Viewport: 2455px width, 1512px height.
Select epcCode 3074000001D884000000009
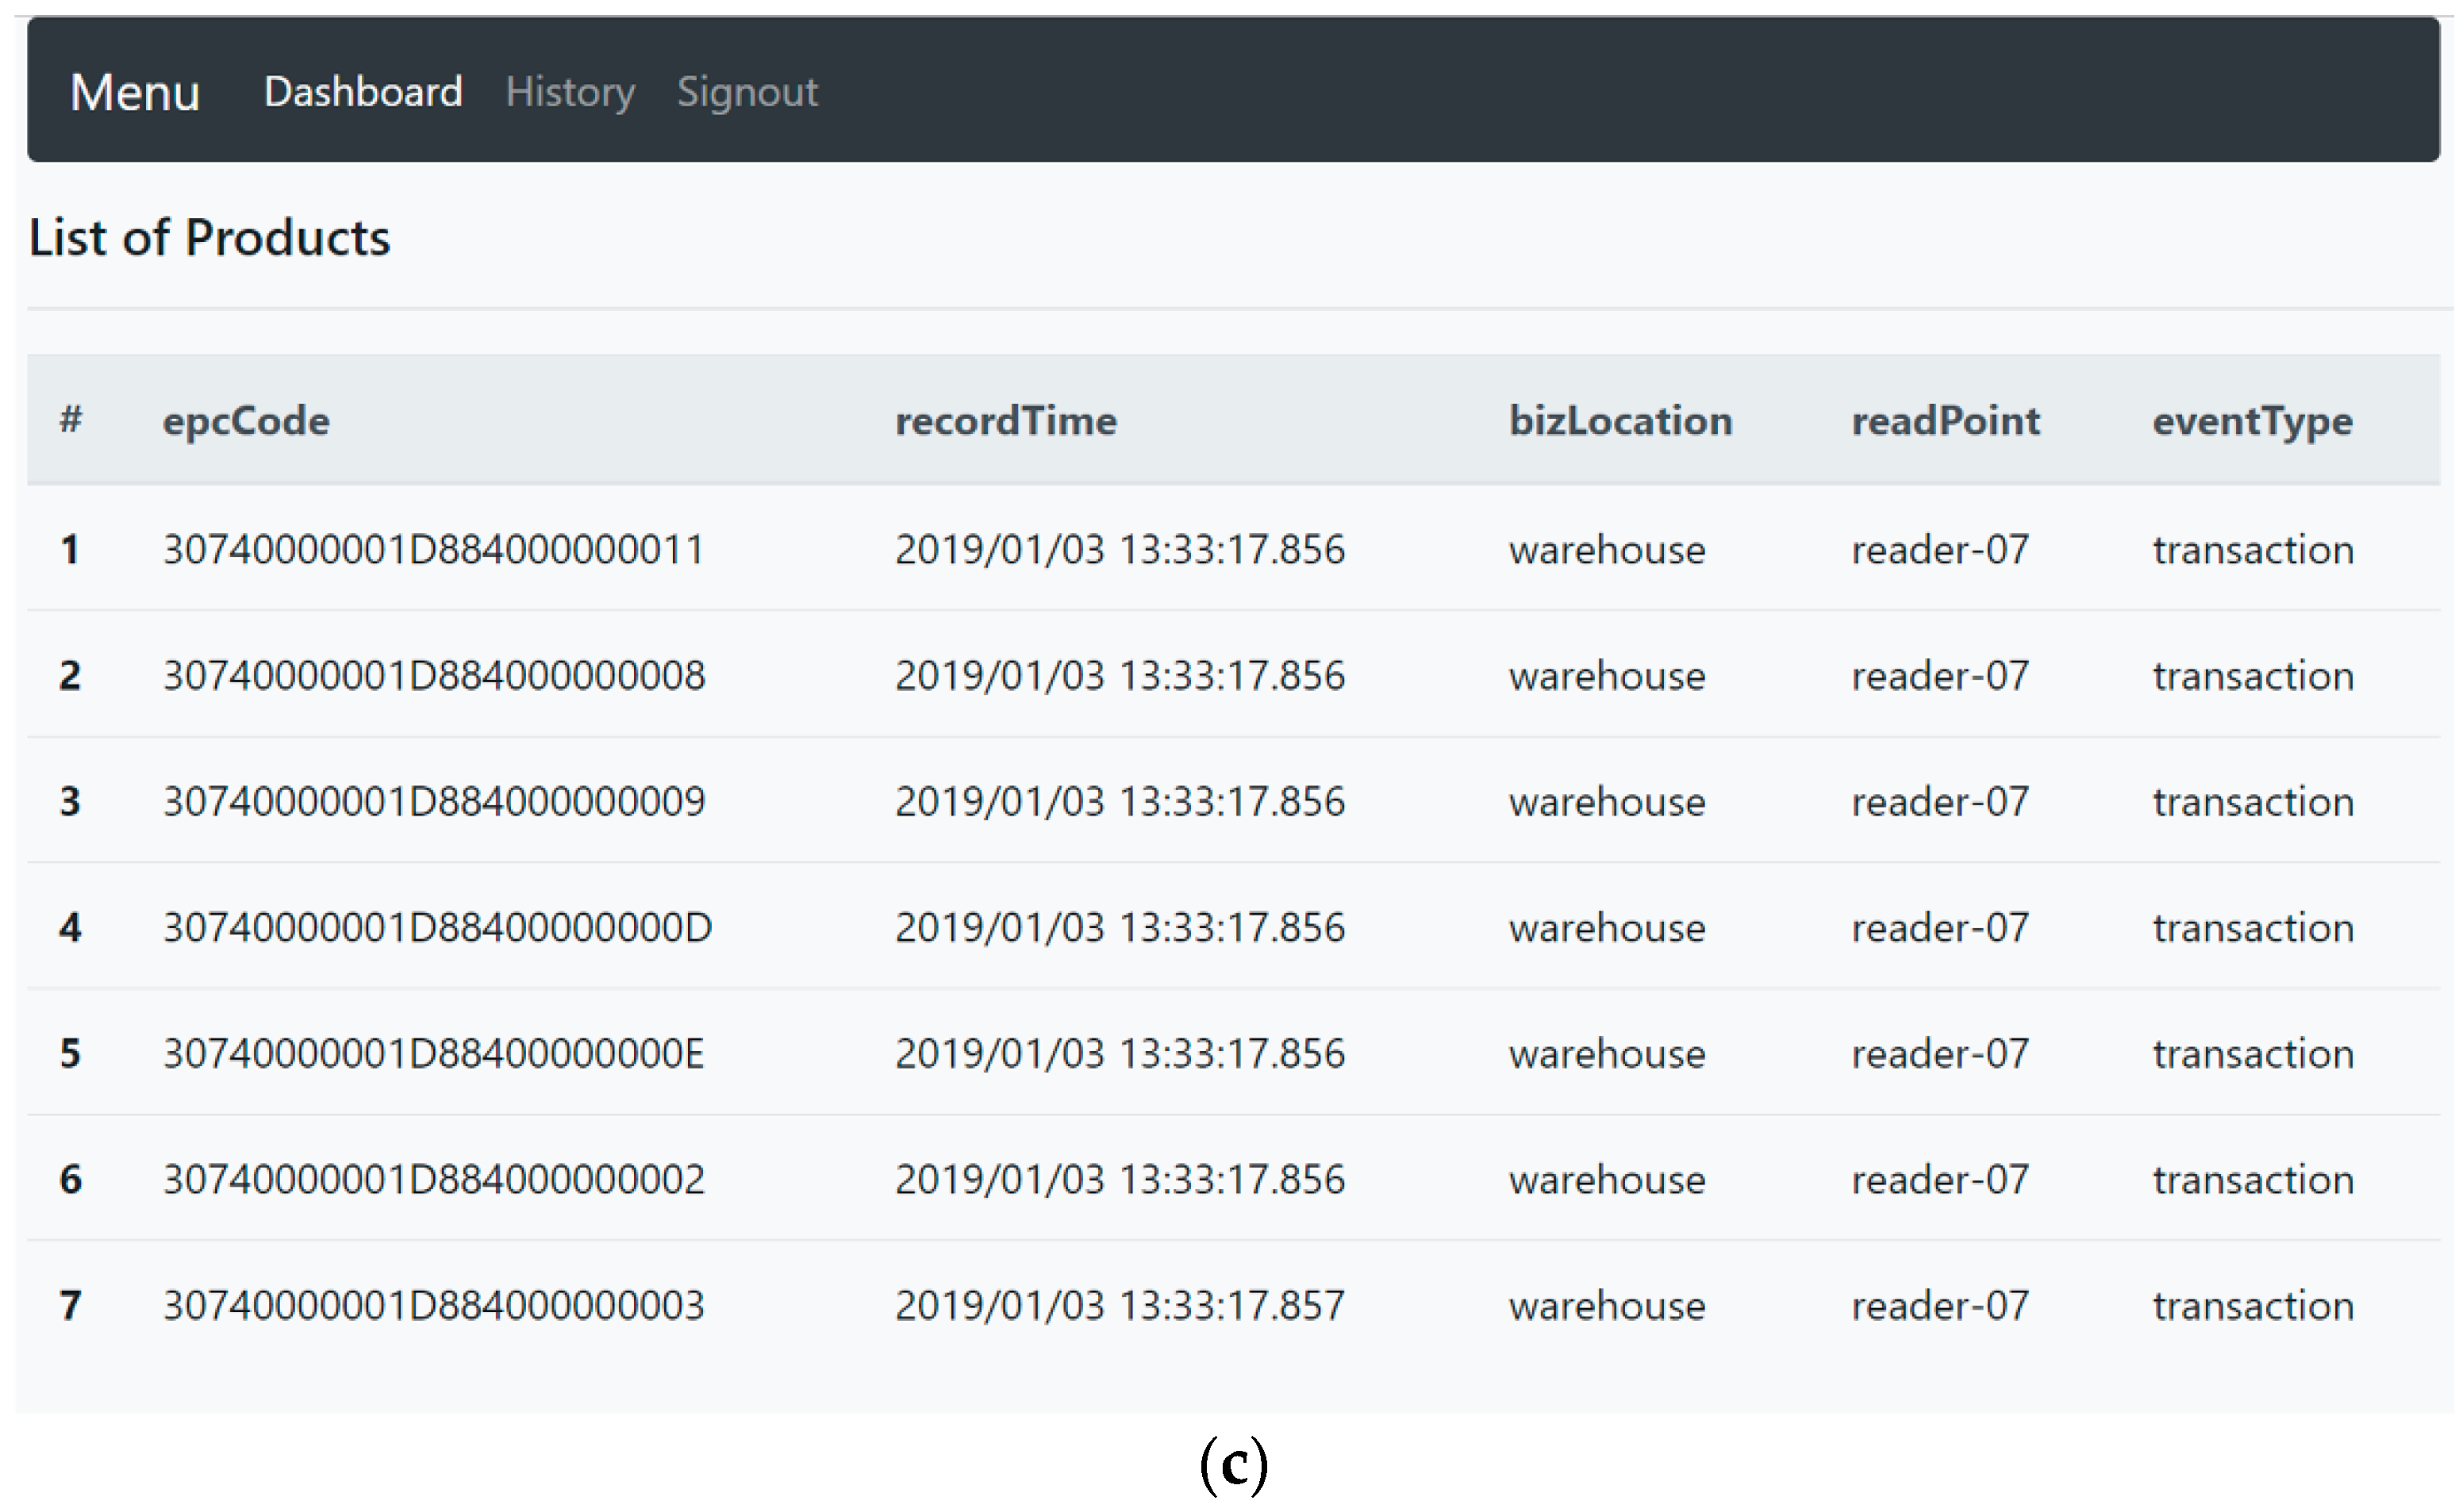tap(434, 801)
